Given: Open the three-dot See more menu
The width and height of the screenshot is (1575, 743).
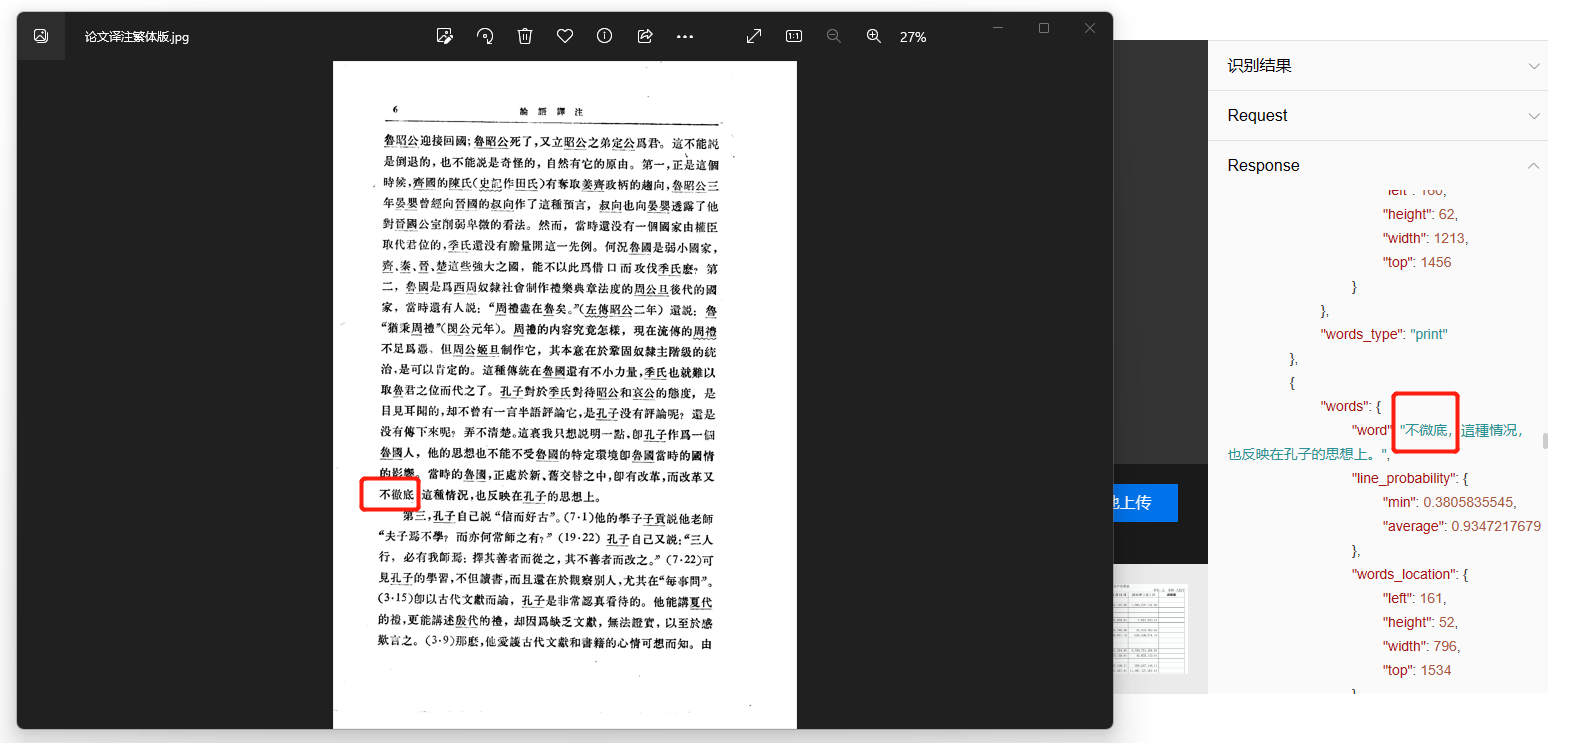Looking at the screenshot, I should [x=685, y=36].
